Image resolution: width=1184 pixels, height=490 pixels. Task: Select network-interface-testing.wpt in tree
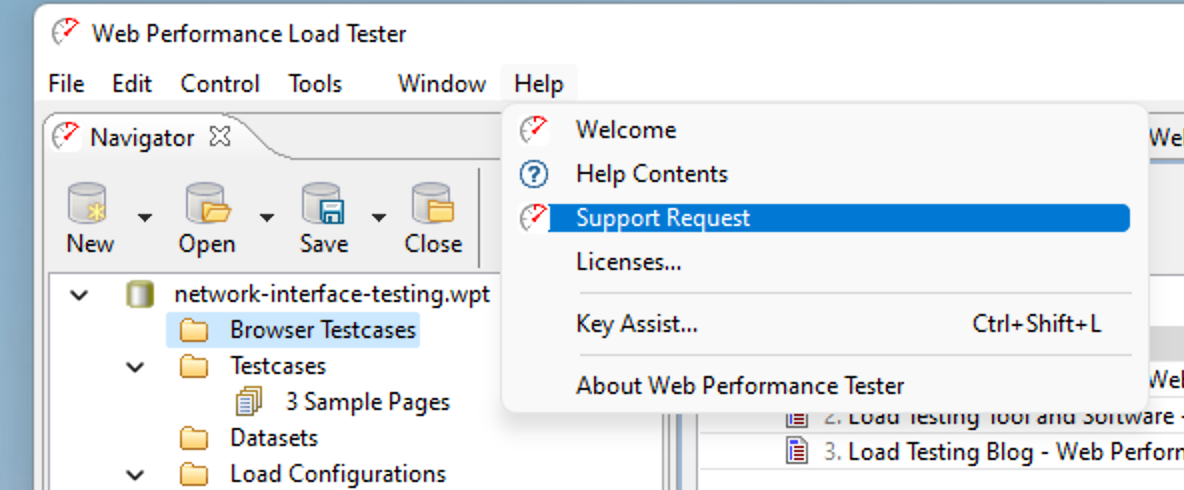click(x=332, y=294)
